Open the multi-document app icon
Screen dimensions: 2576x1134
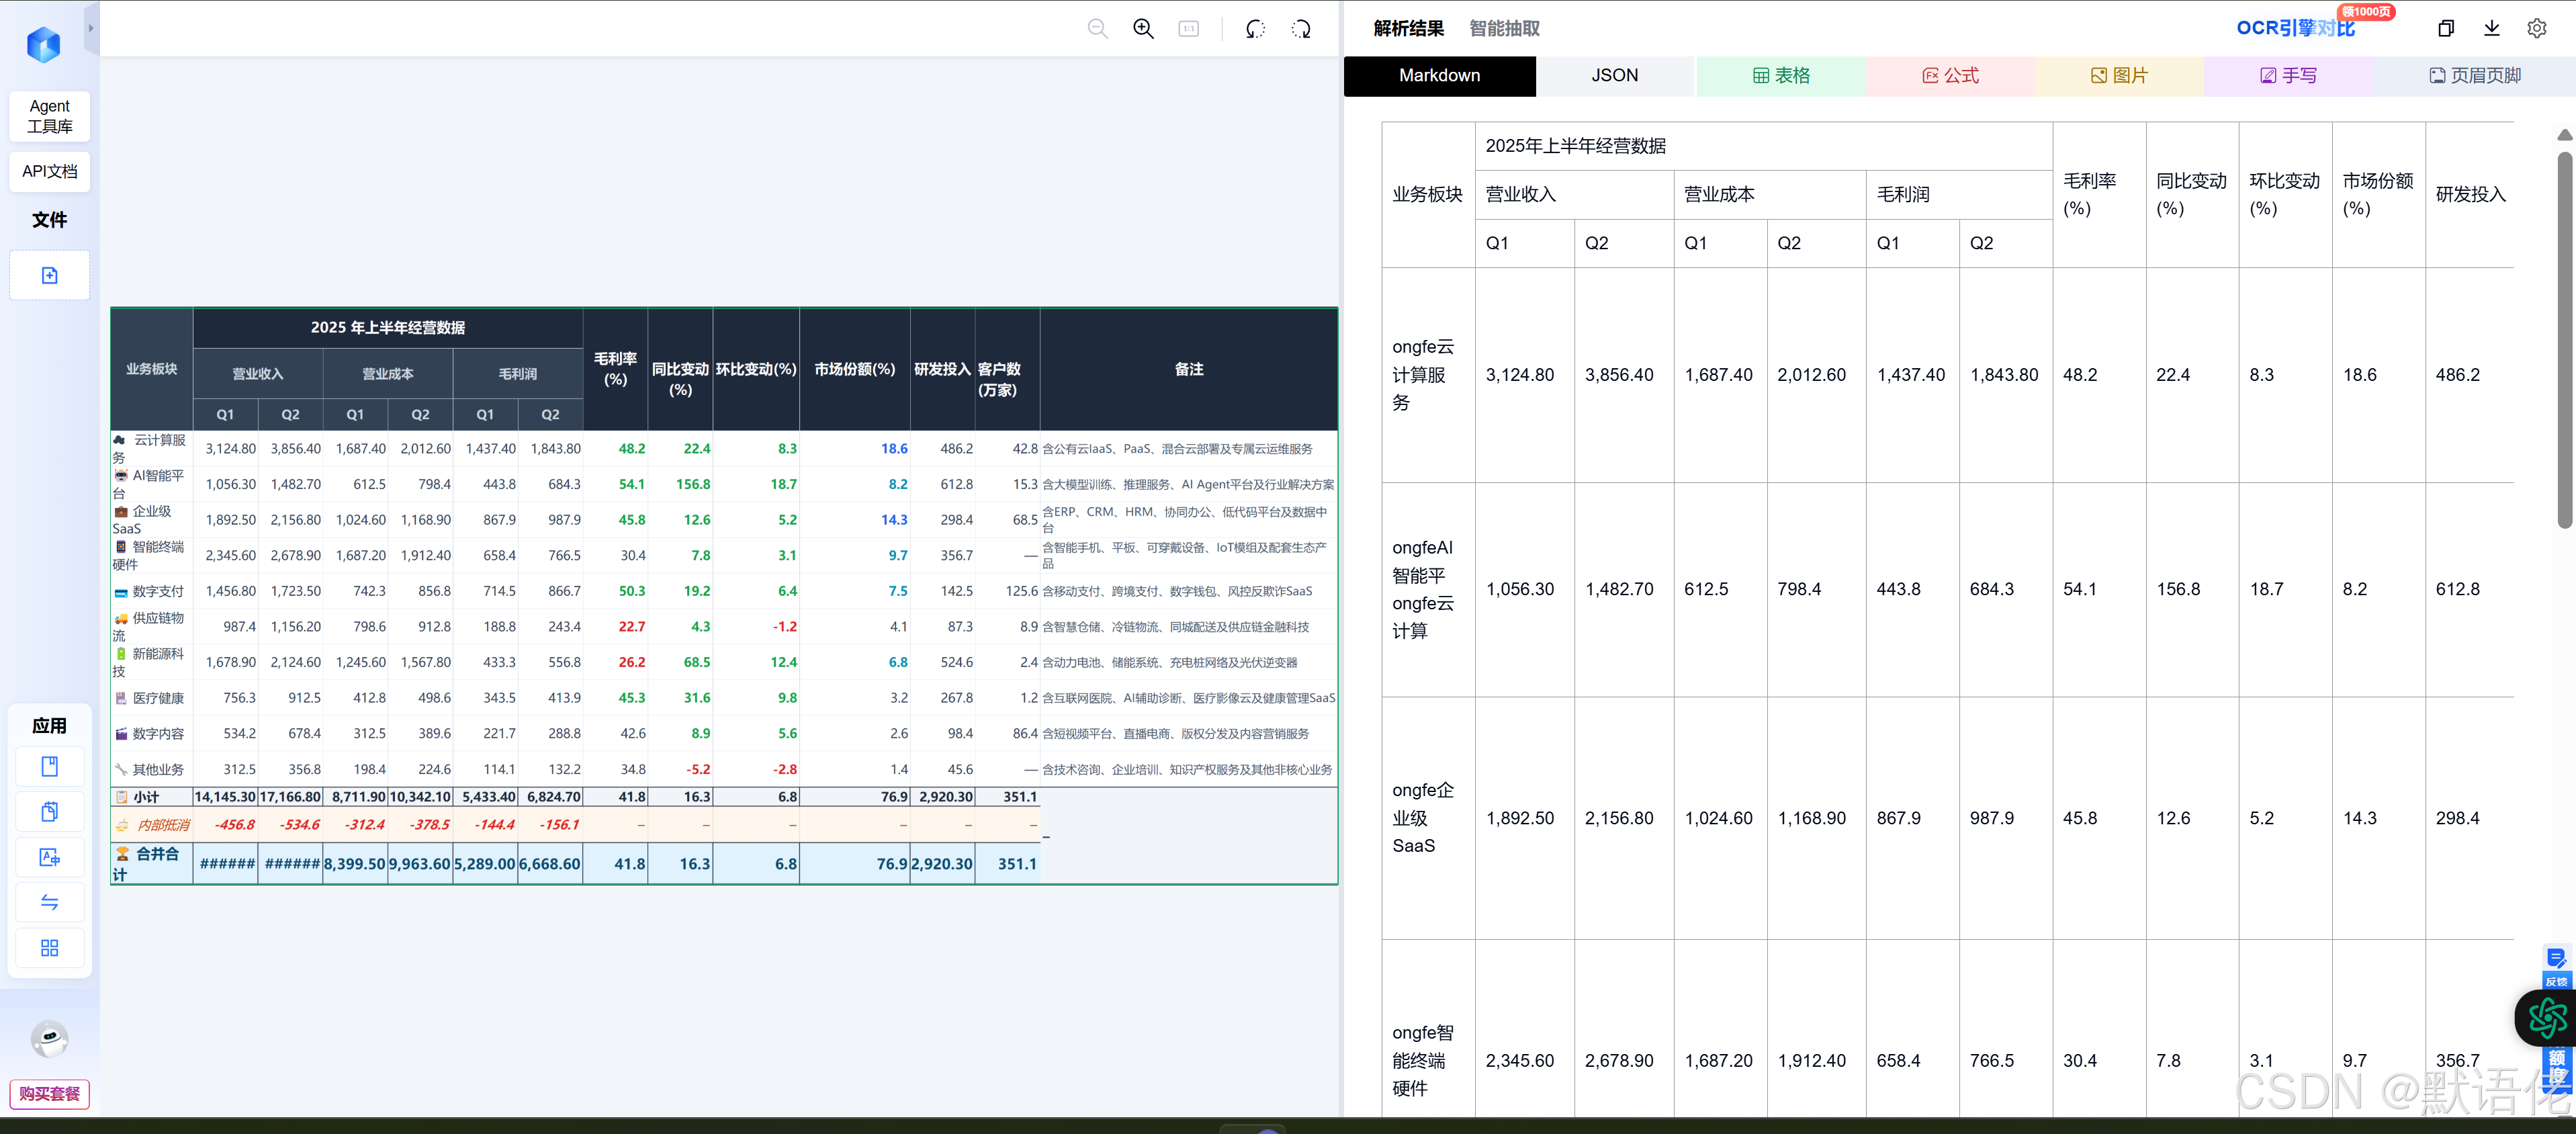coord(50,811)
